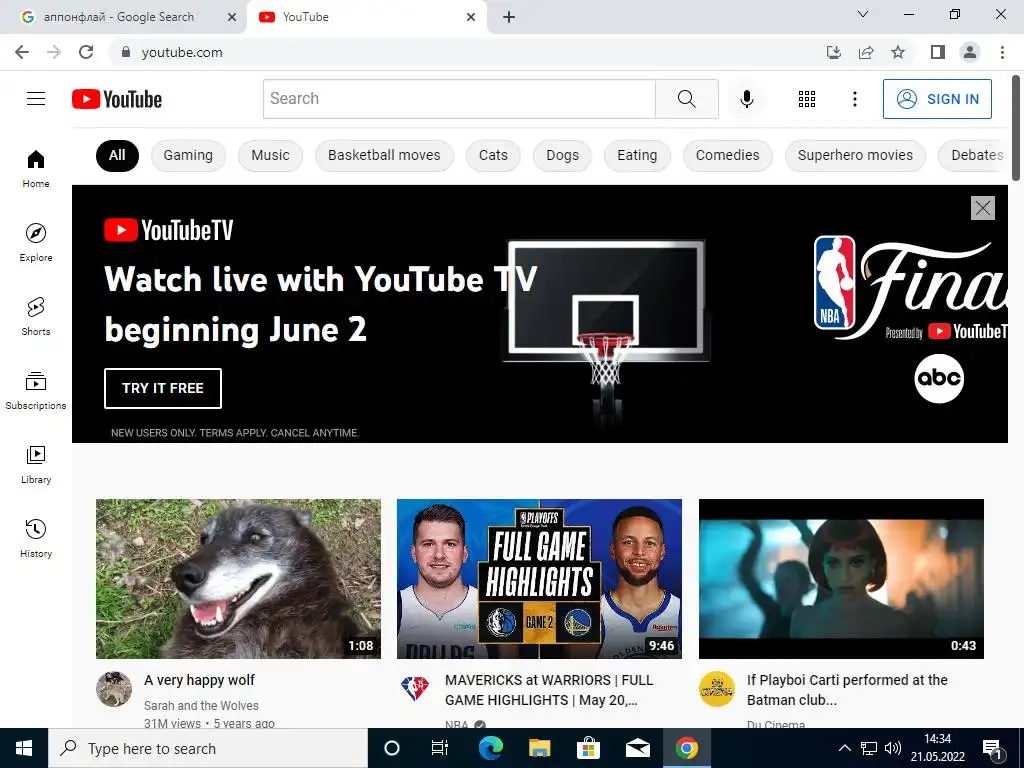Open 'A very happy wolf' title link
The image size is (1024, 768).
click(x=199, y=680)
